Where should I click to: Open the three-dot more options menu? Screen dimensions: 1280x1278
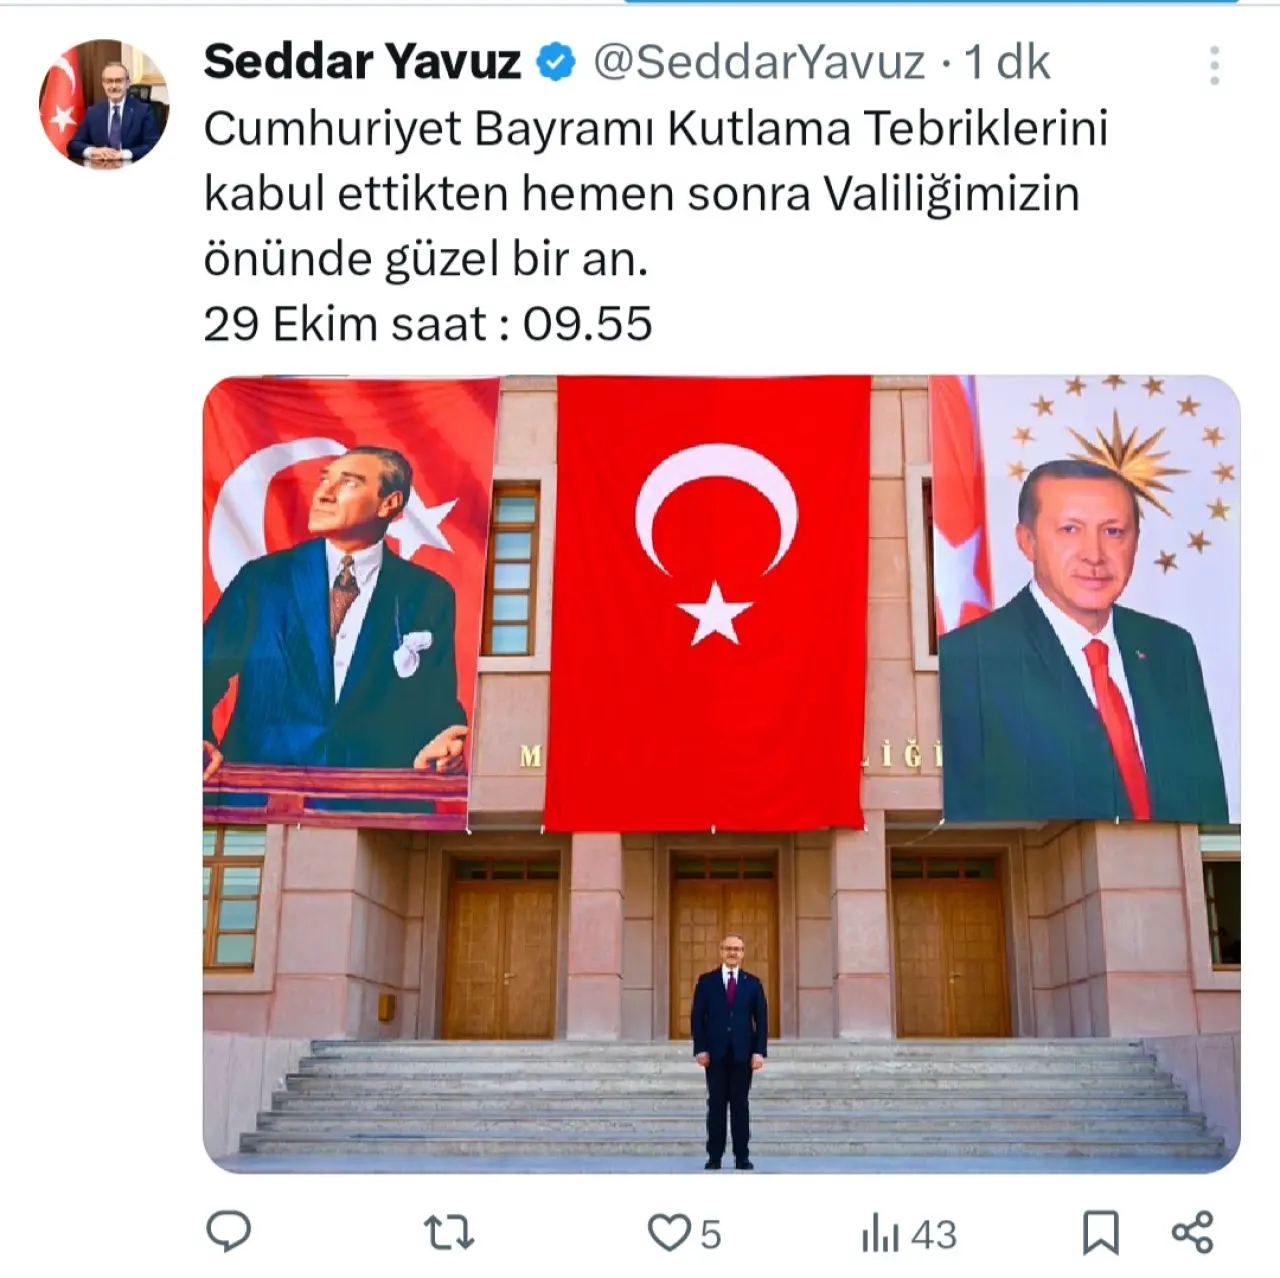coord(1214,65)
